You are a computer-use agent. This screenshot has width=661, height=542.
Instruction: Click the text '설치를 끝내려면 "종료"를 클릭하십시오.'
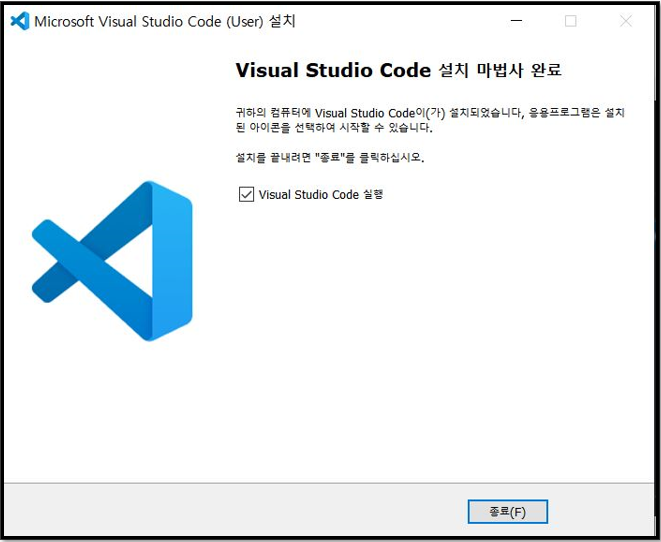pyautogui.click(x=330, y=158)
